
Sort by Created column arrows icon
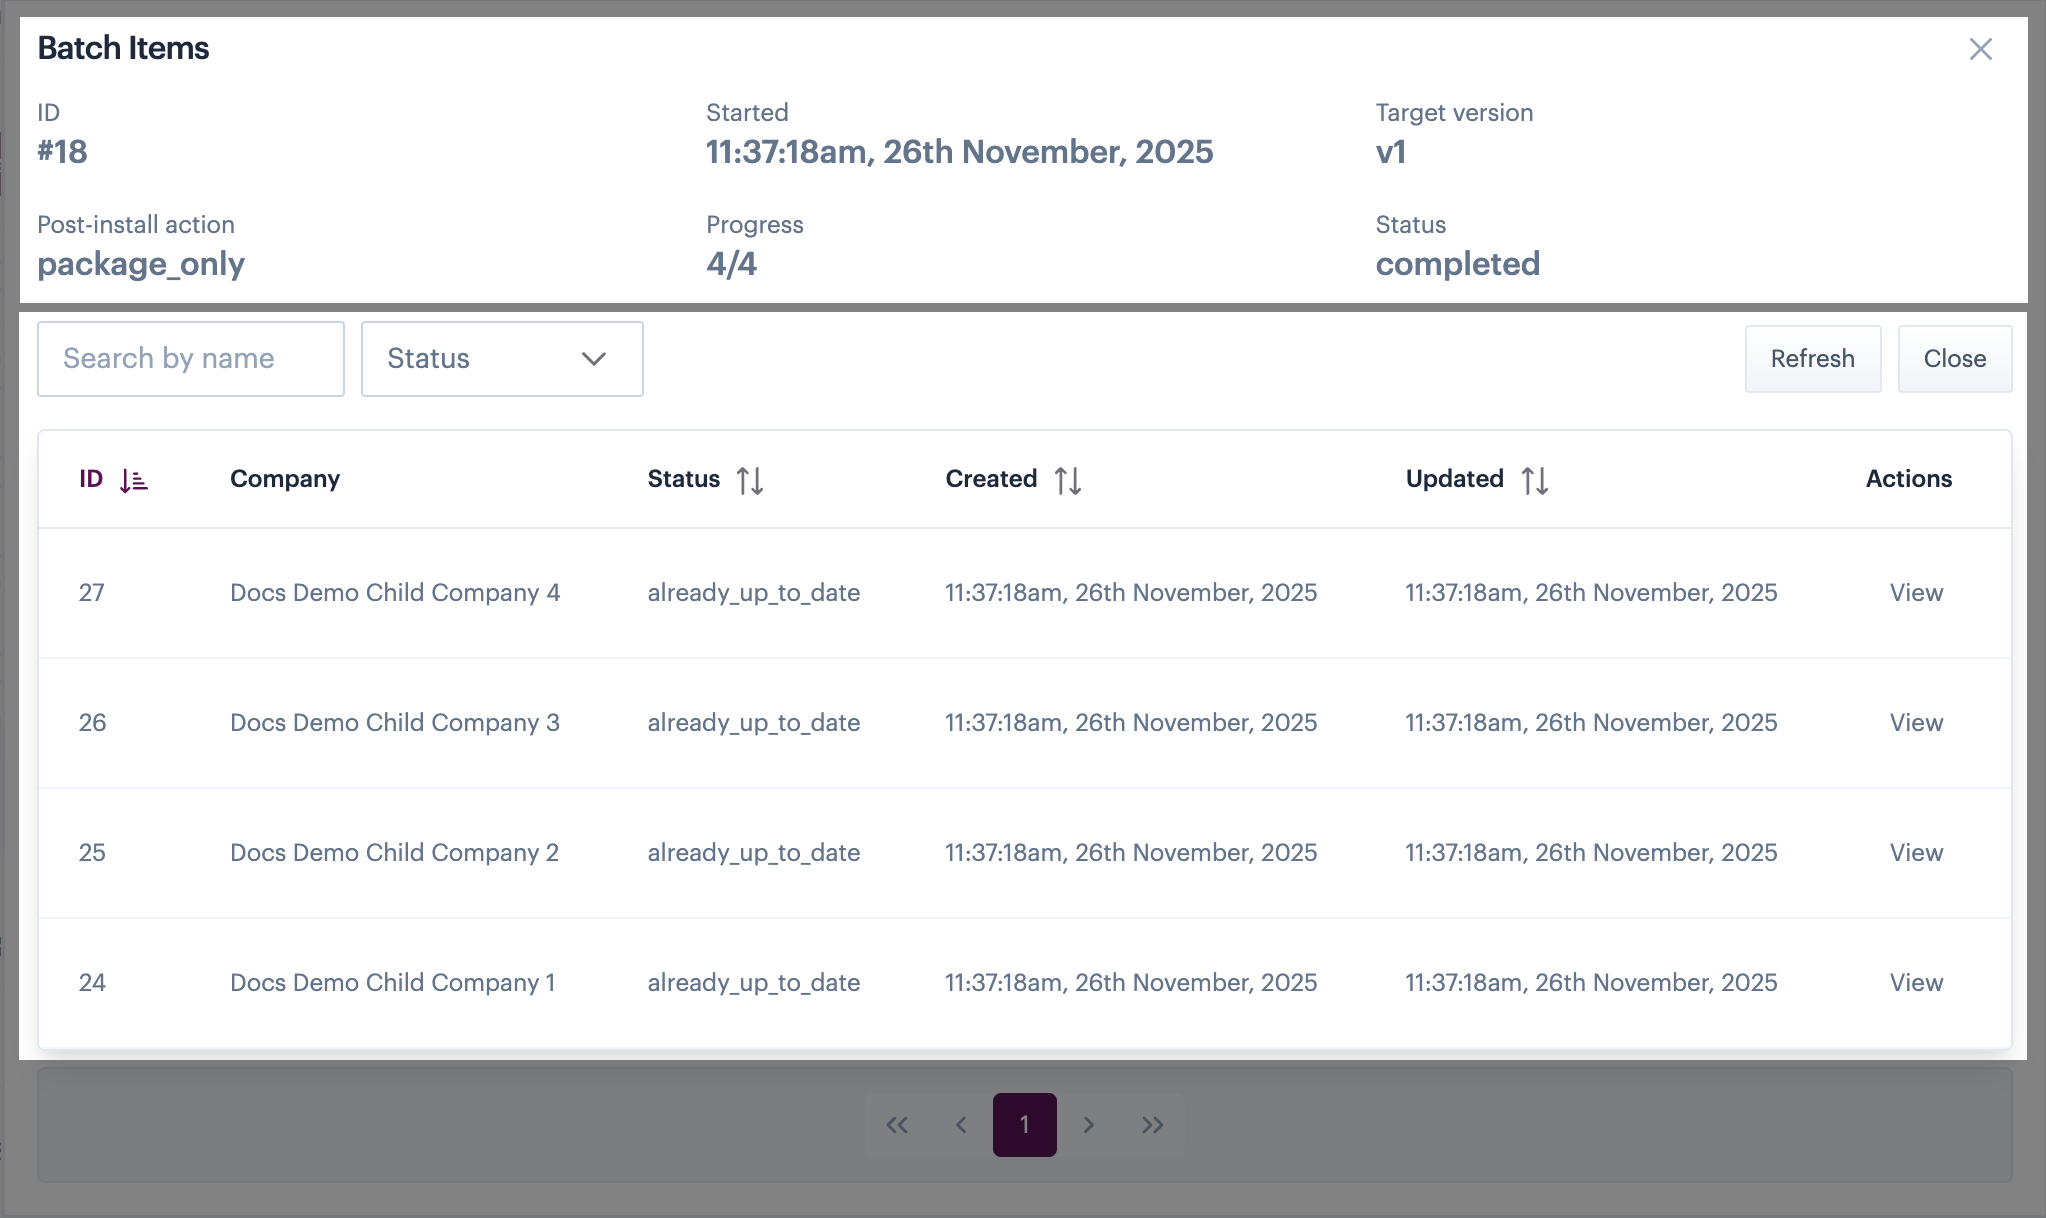tap(1067, 481)
